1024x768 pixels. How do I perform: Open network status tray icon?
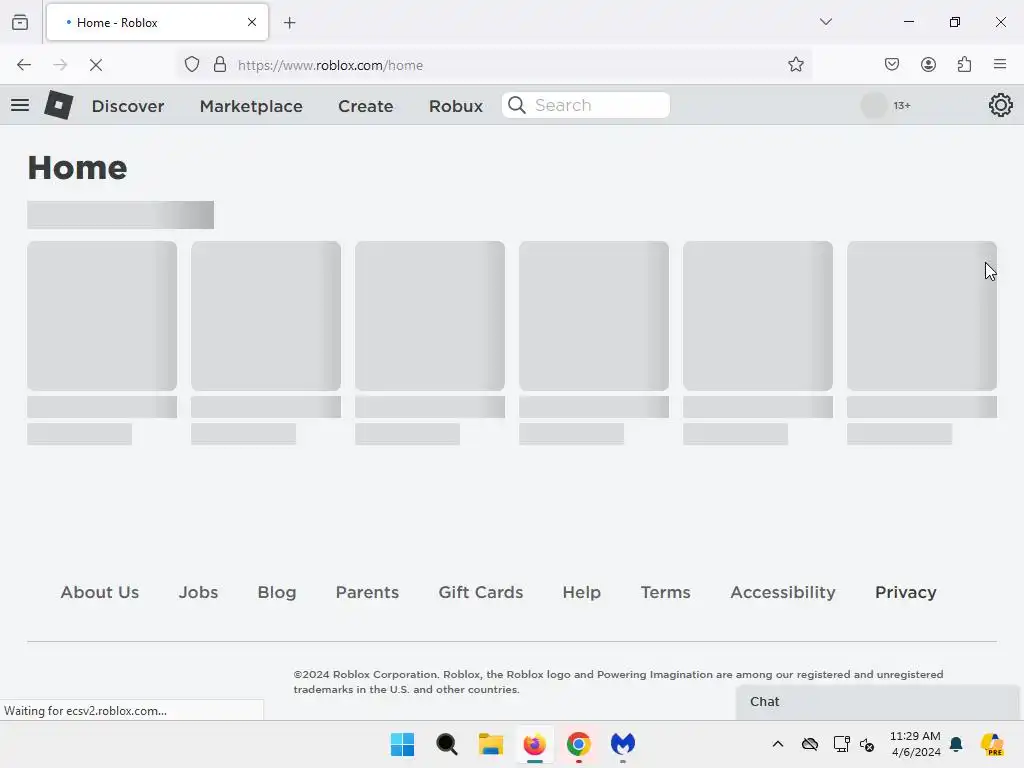pyautogui.click(x=841, y=744)
